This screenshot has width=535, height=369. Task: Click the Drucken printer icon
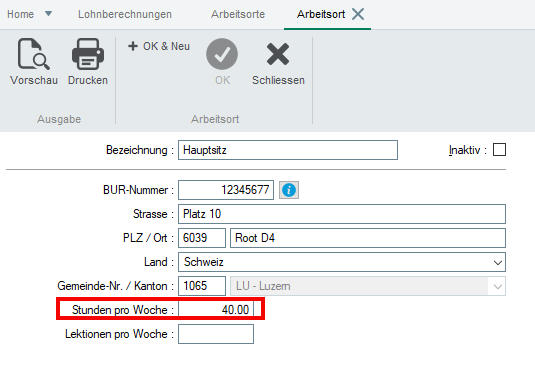pos(88,54)
